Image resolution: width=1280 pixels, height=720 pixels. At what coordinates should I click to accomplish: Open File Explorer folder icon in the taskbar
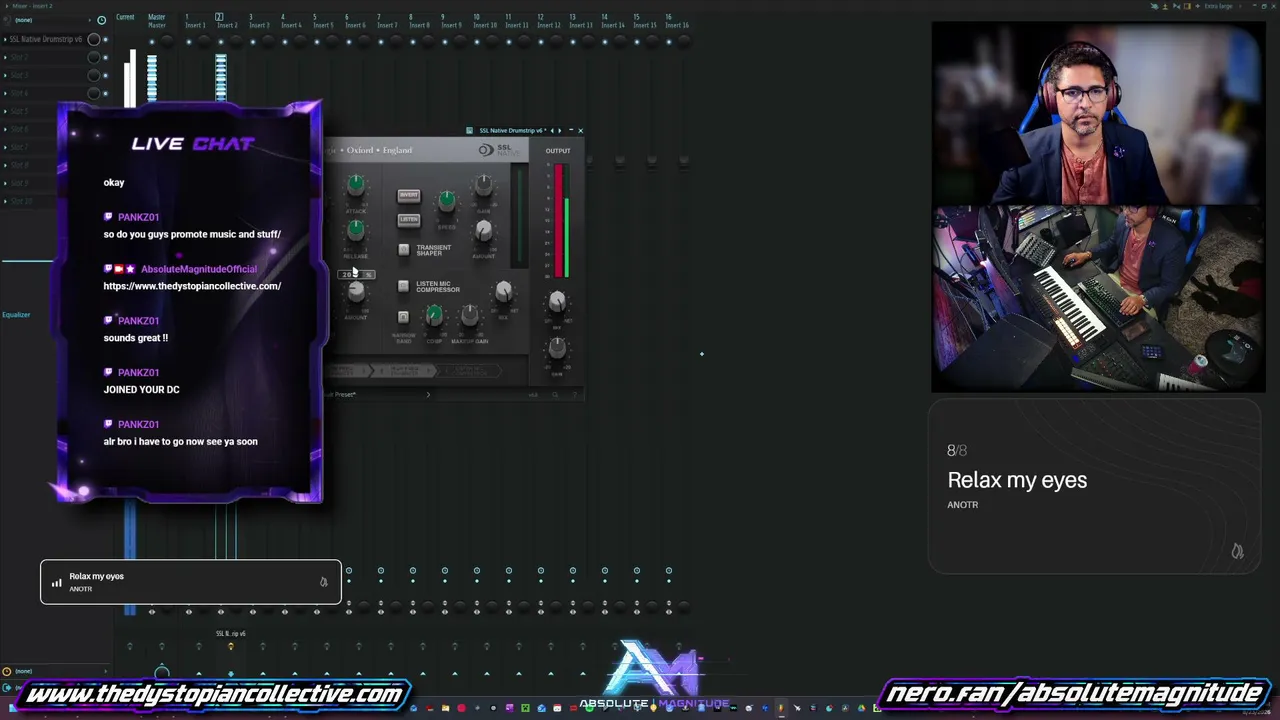point(445,709)
